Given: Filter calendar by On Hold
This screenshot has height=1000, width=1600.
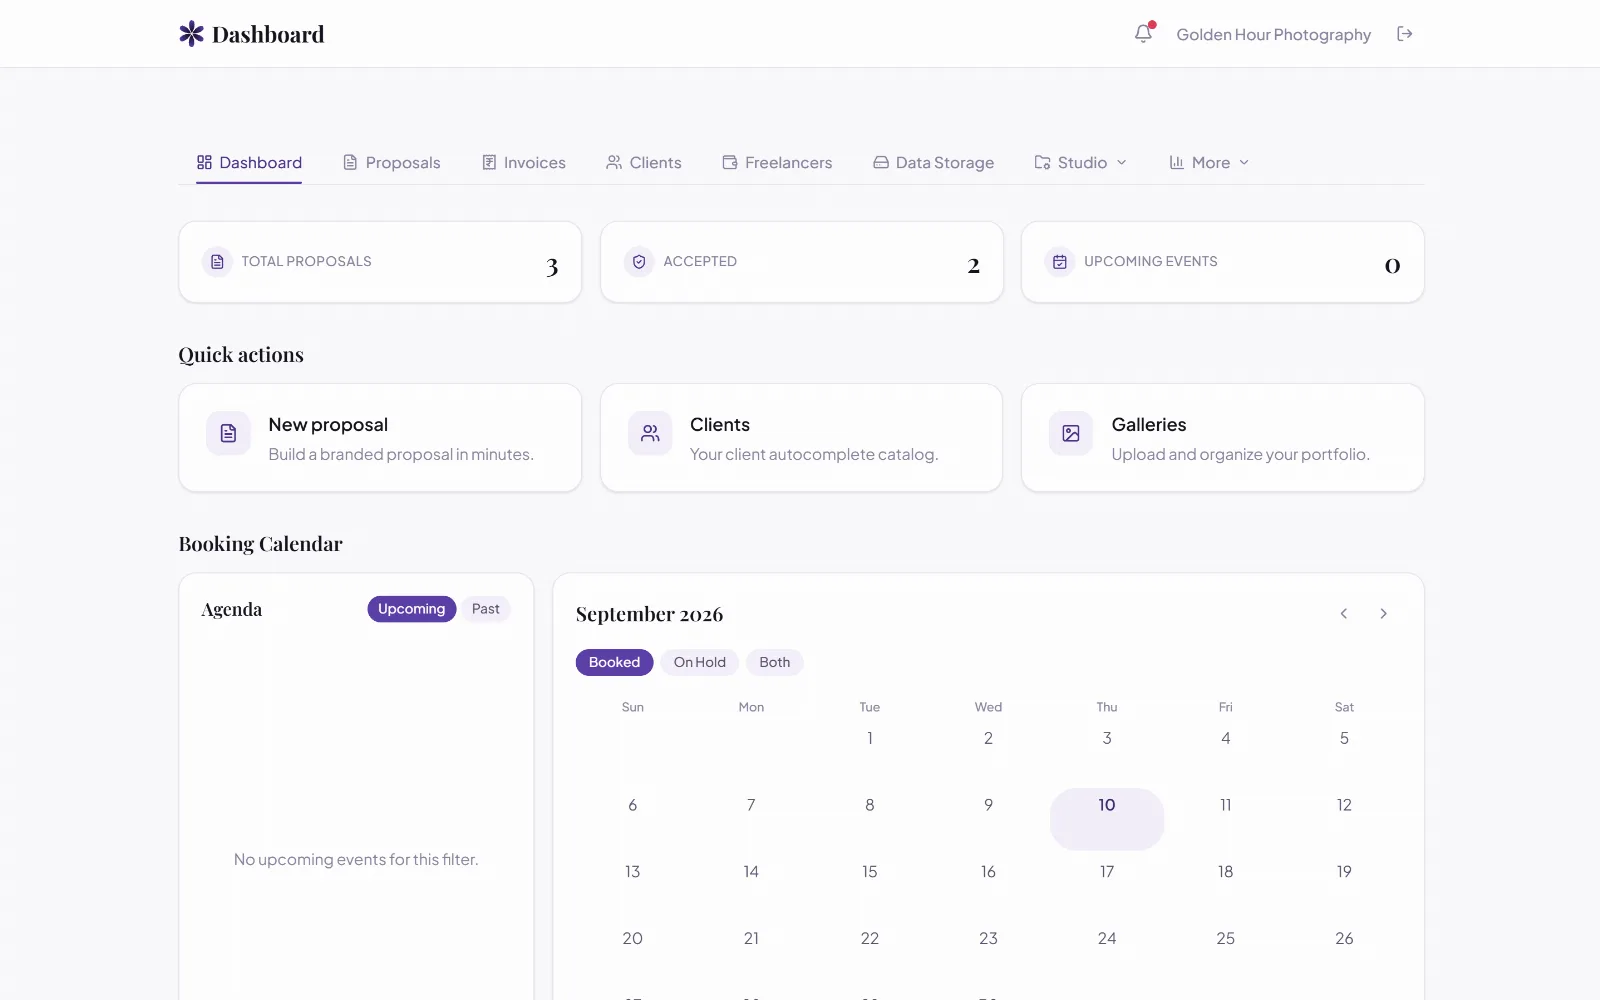Looking at the screenshot, I should click(x=700, y=662).
